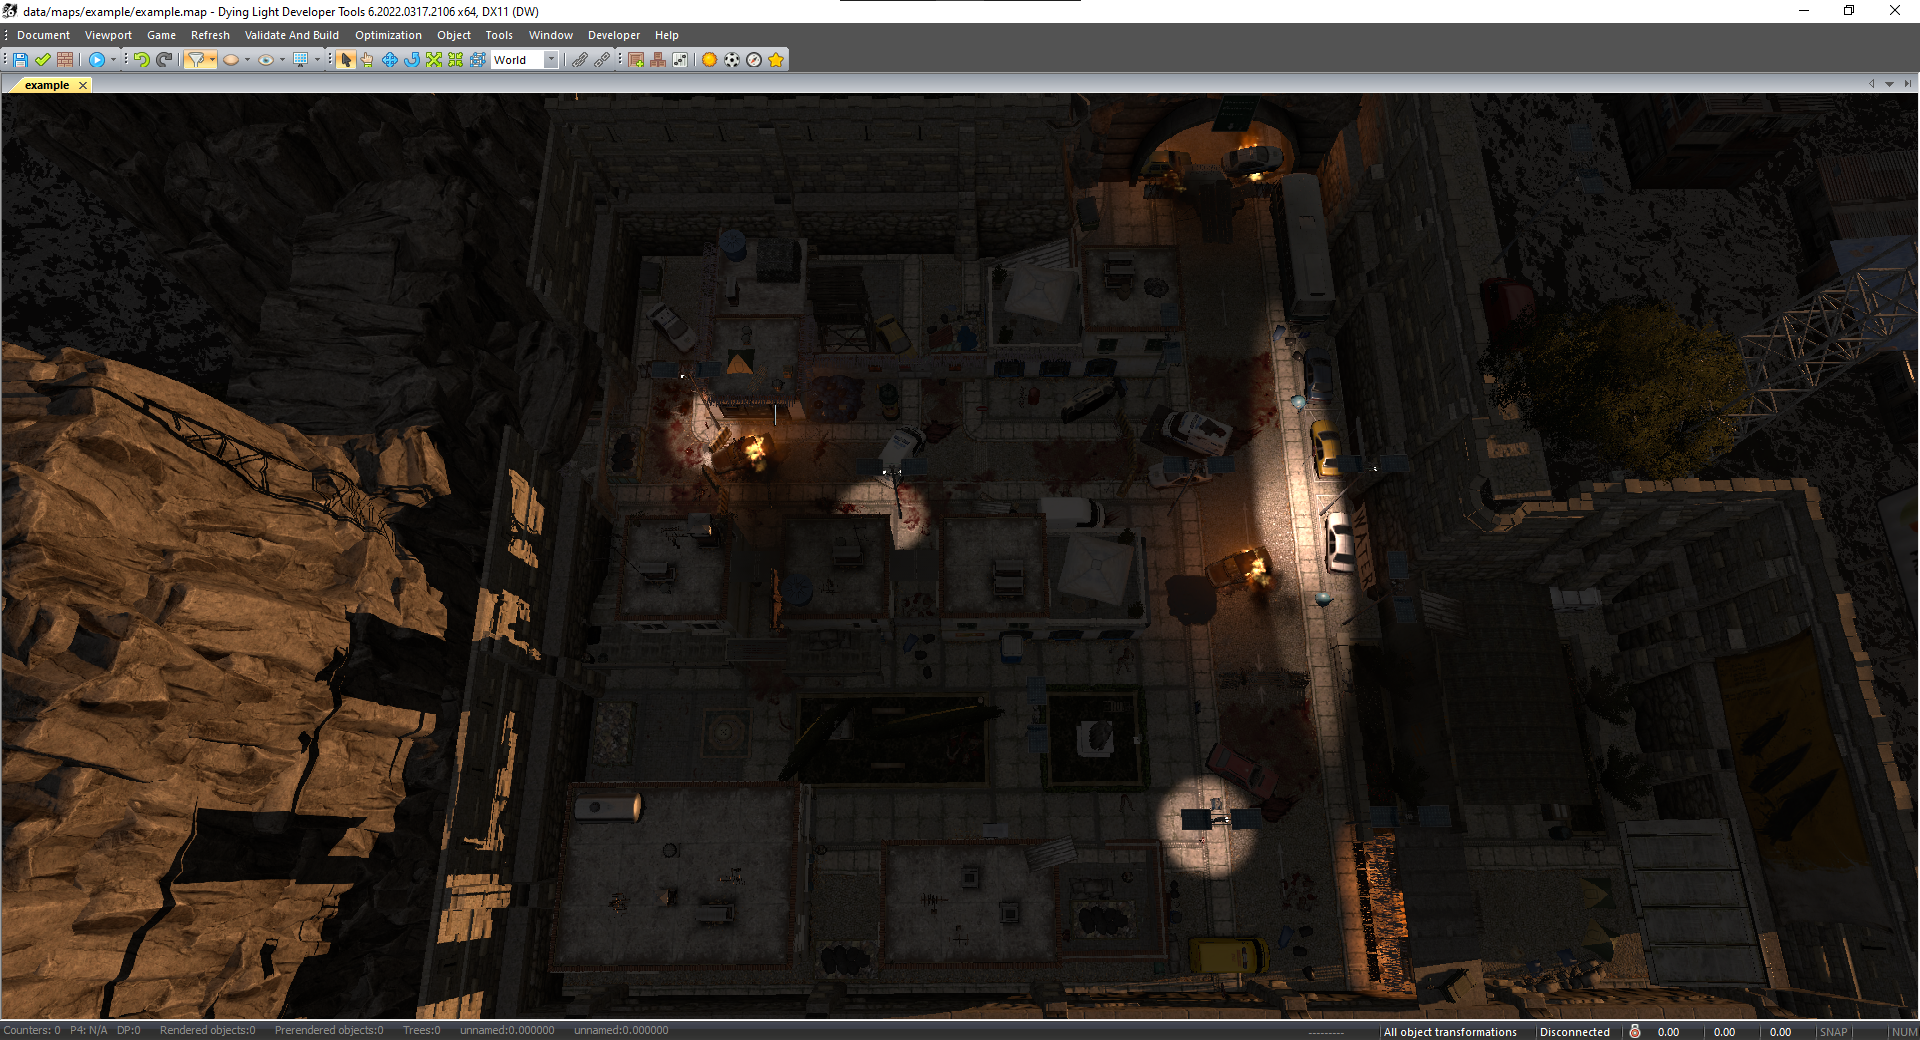This screenshot has width=1920, height=1040.
Task: Start the game with the blue play button
Action: (97, 60)
